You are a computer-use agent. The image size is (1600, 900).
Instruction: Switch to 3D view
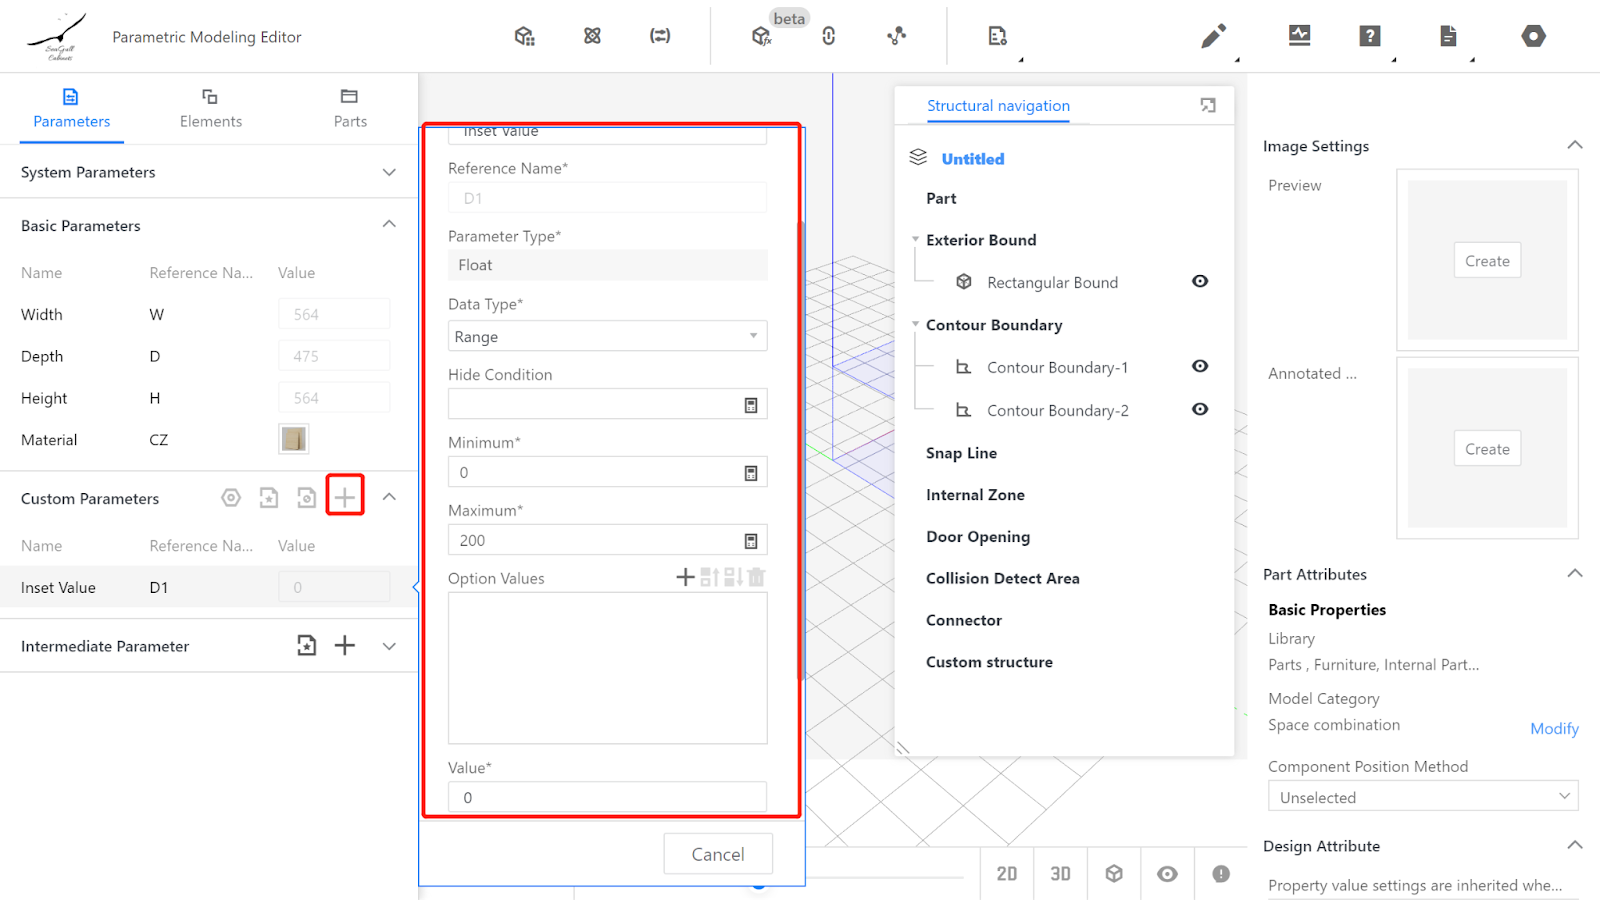1061,874
